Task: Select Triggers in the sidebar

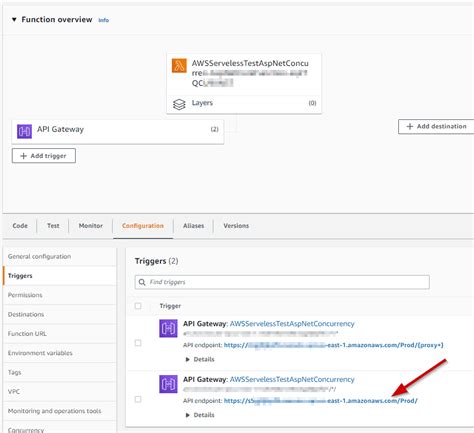Action: [x=20, y=276]
